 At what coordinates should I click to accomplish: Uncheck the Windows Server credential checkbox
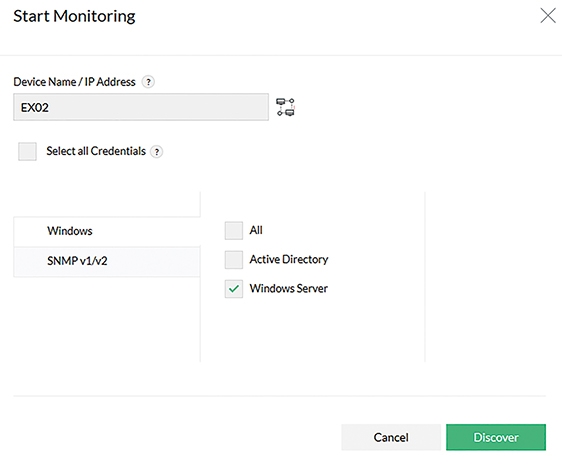coord(234,289)
